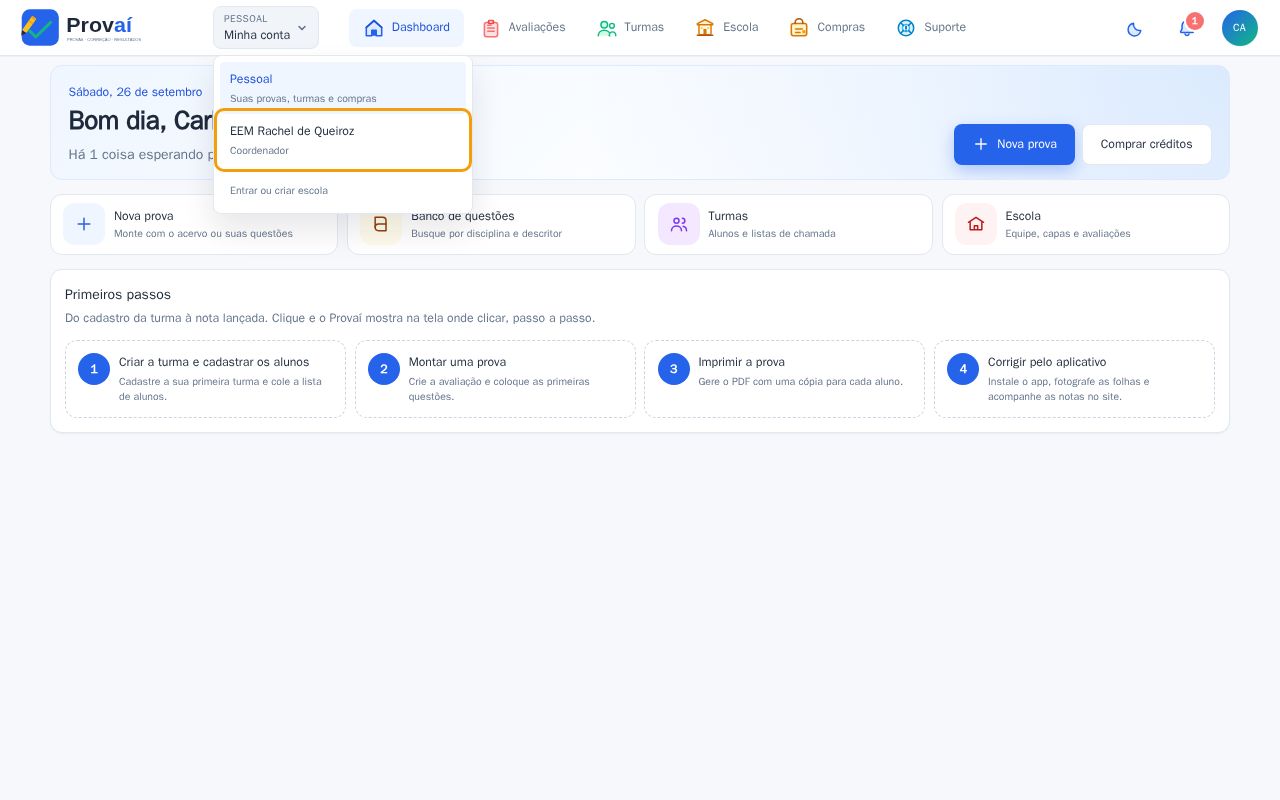Start step 1 Criar a turma
Screen dimensions: 1280x800
(x=205, y=379)
